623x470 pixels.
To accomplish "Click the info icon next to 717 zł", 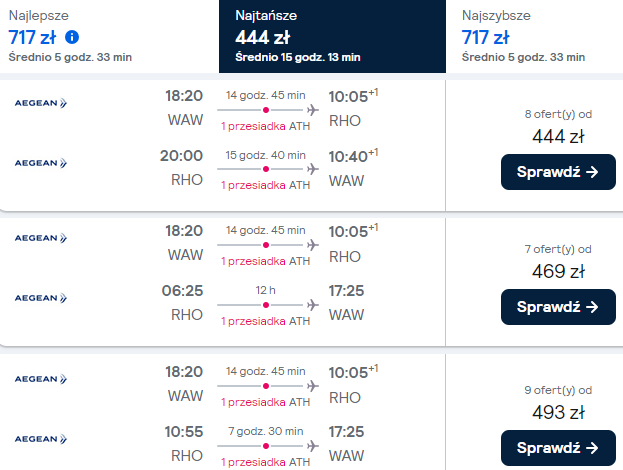I will tap(72, 37).
